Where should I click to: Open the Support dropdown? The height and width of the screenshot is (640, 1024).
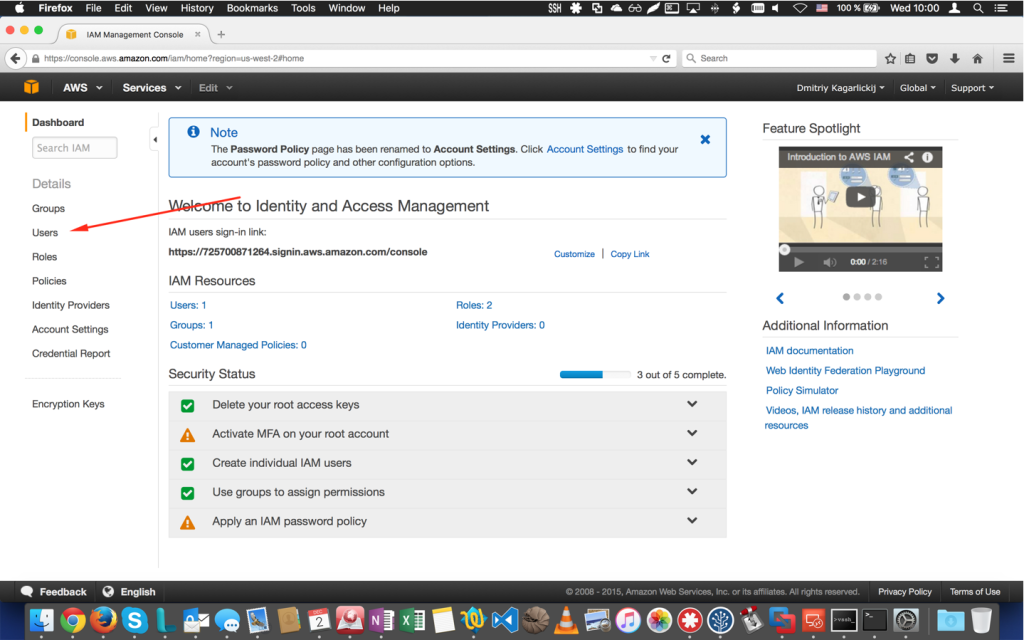(x=972, y=88)
